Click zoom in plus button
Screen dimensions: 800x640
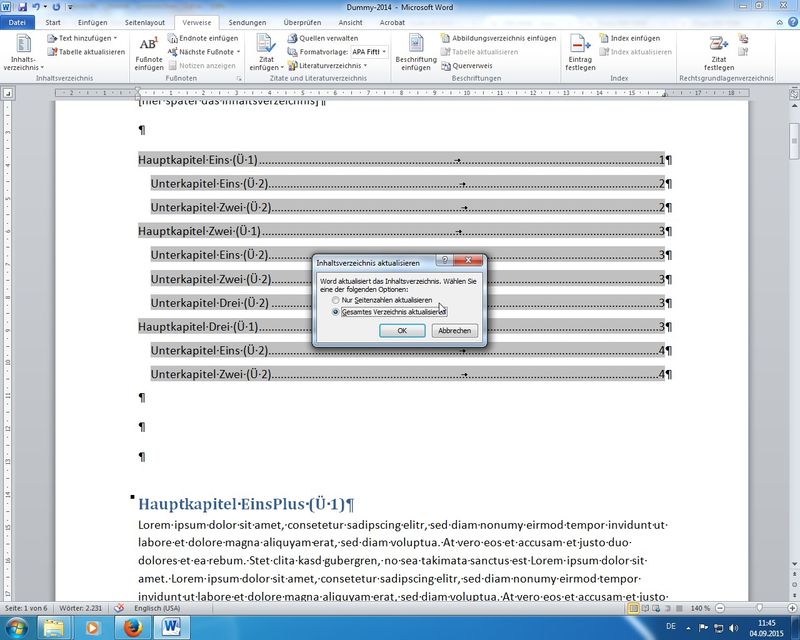pos(792,608)
